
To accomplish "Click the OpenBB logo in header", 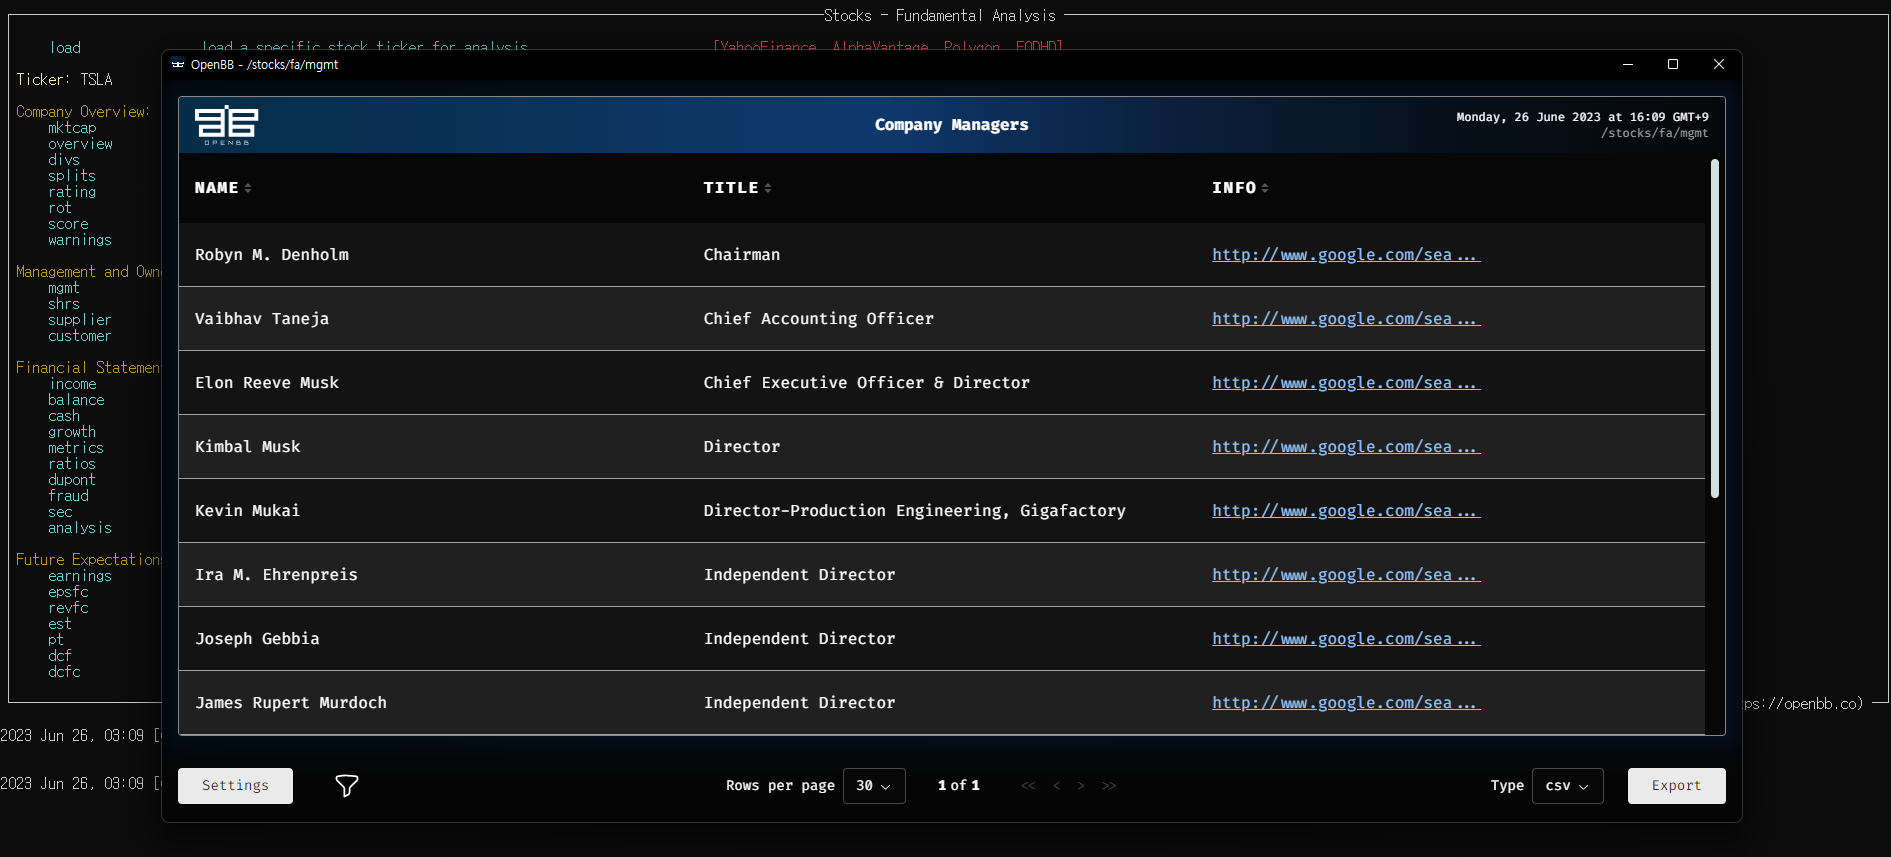I will (227, 125).
